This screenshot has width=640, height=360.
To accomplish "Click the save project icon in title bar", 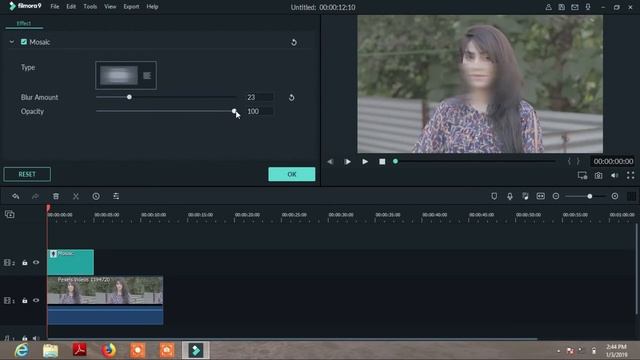I will coord(562,7).
